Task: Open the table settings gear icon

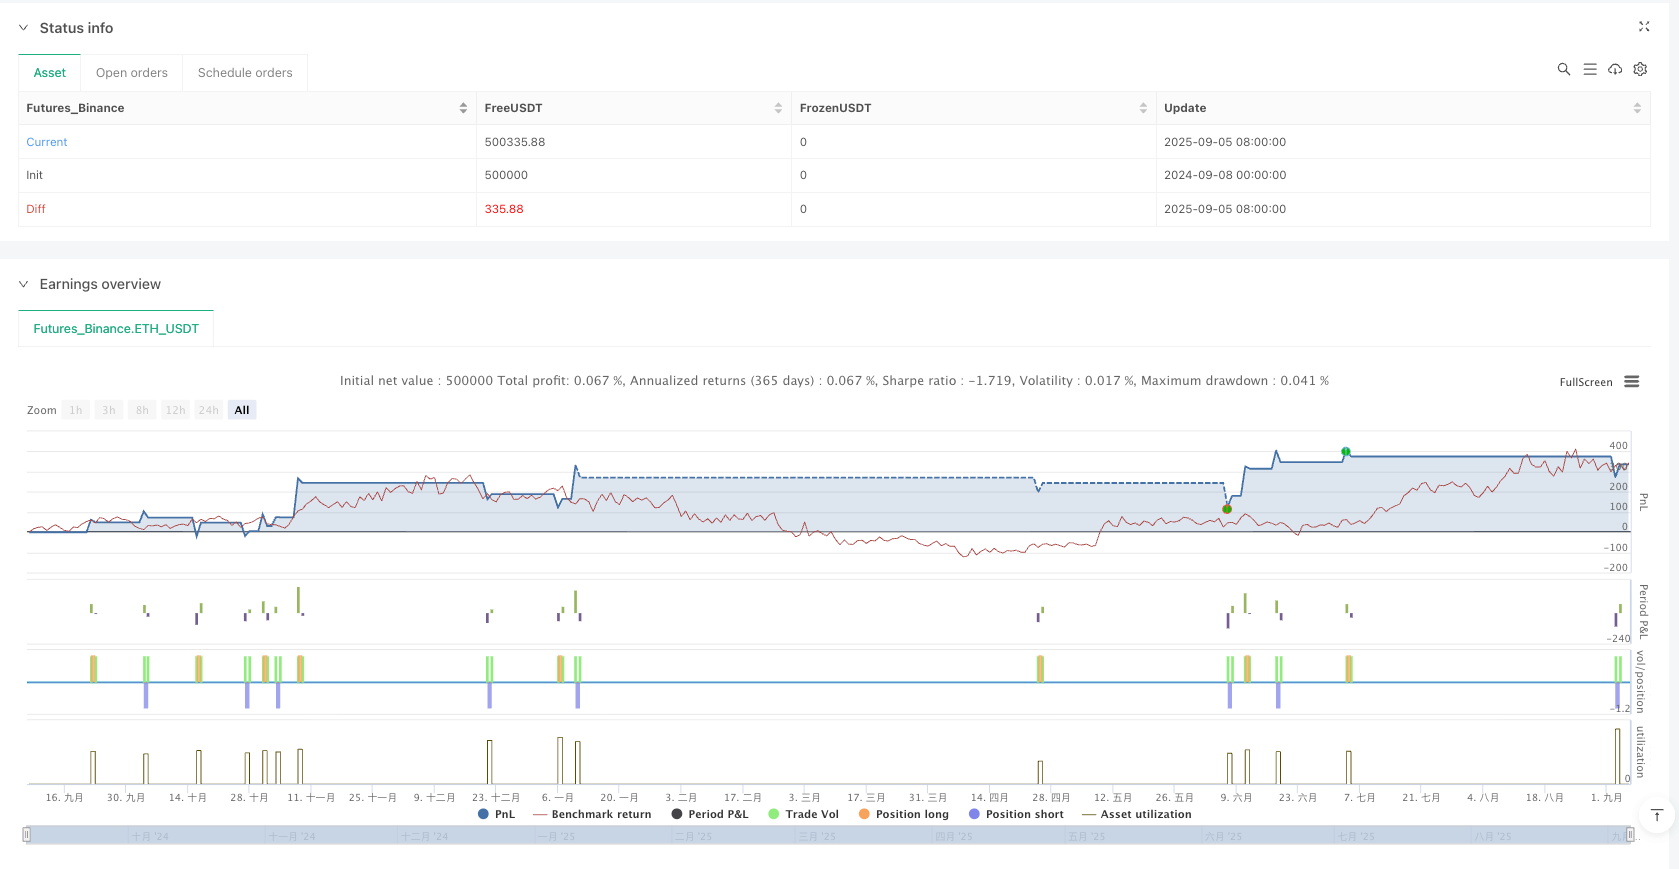Action: (x=1640, y=69)
